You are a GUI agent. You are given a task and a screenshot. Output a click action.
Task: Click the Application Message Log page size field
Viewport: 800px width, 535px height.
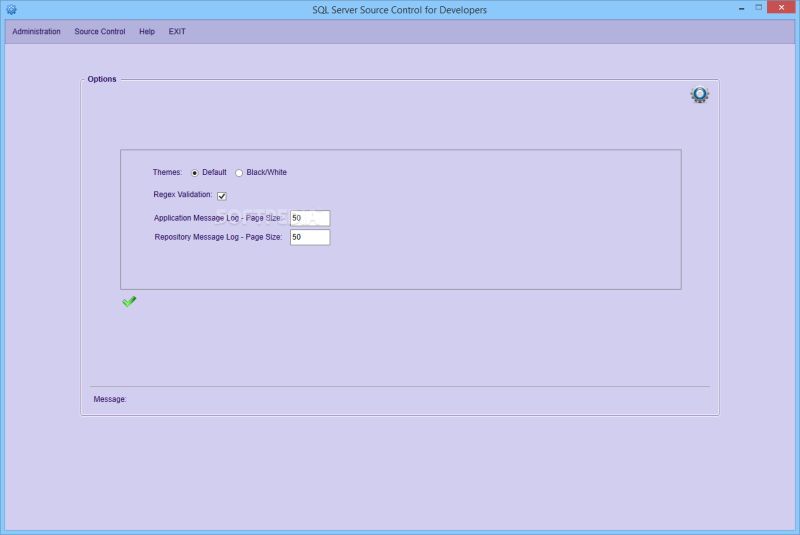click(310, 218)
